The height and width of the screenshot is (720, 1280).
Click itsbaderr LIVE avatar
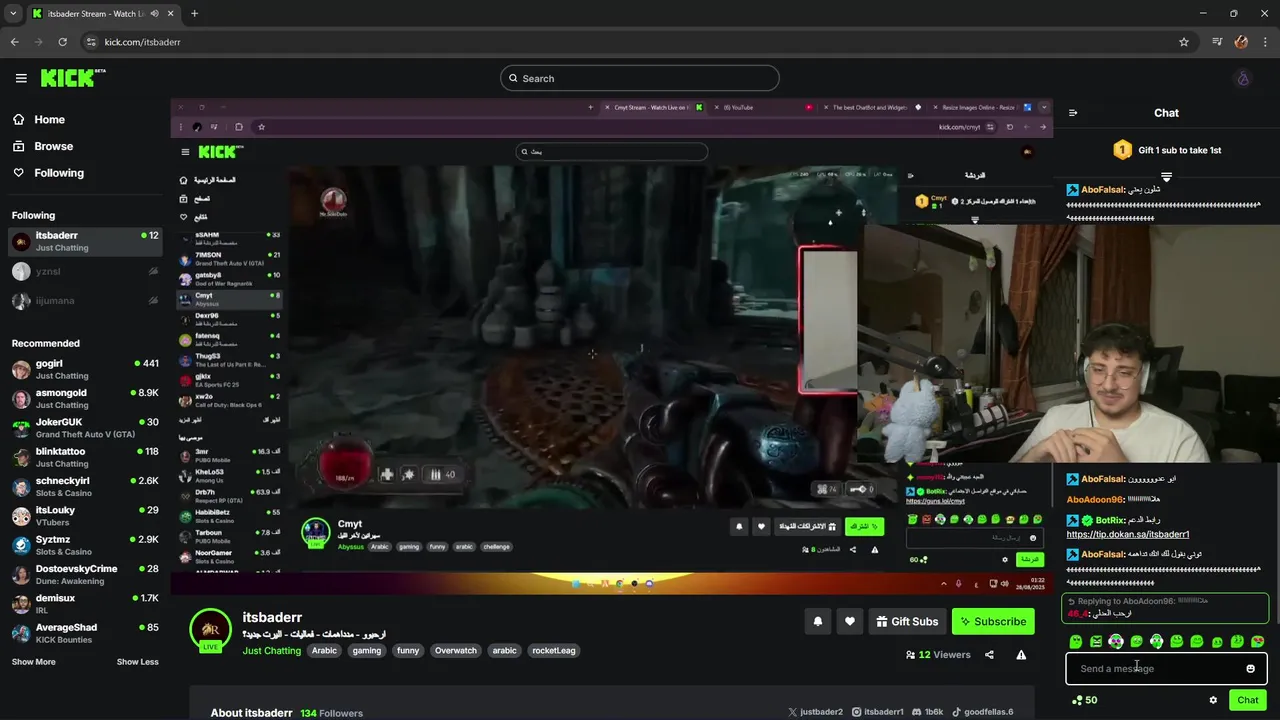click(210, 630)
